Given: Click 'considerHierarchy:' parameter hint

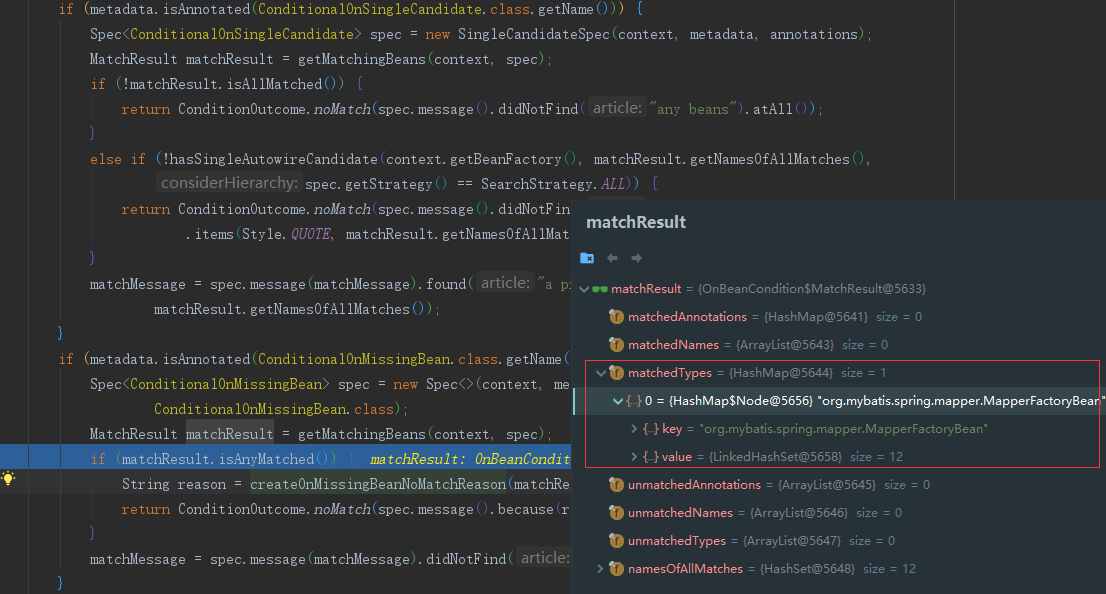Looking at the screenshot, I should [229, 183].
